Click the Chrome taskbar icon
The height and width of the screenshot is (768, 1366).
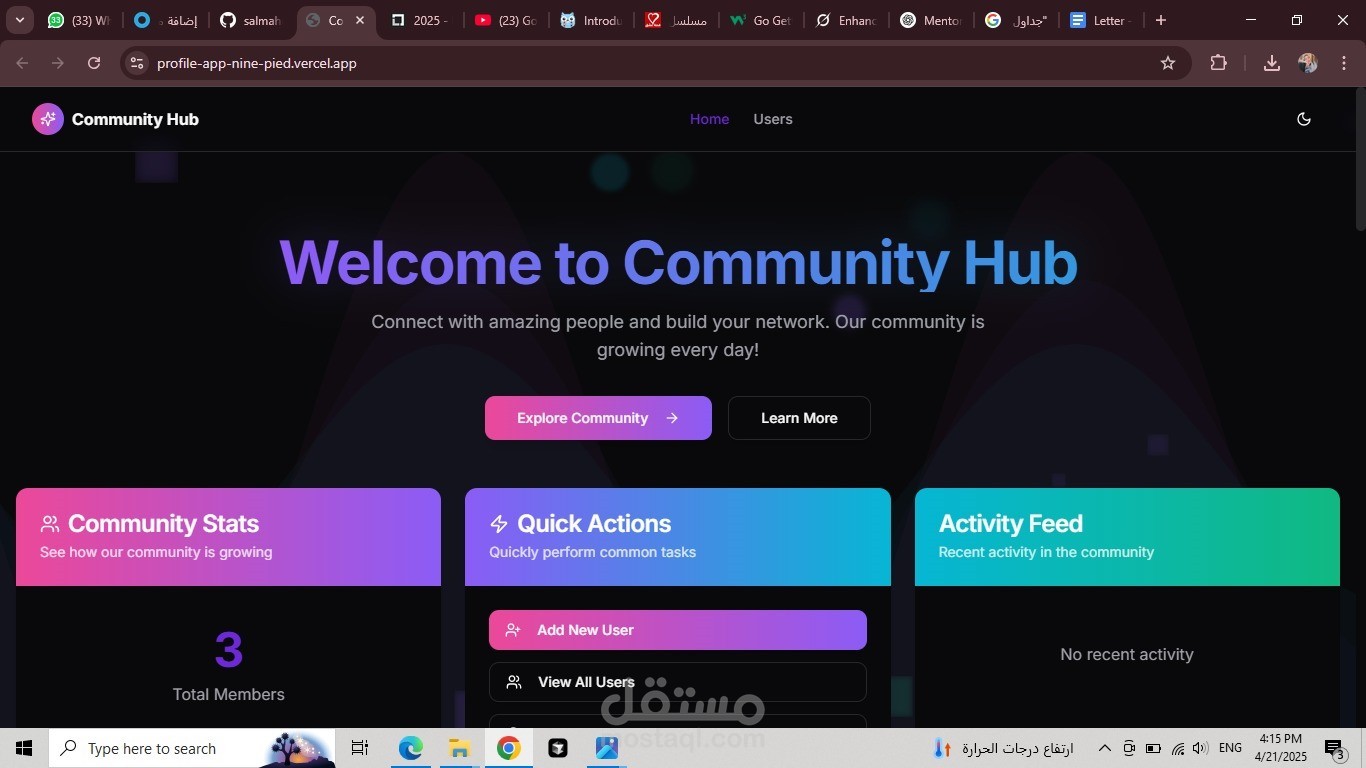click(509, 748)
